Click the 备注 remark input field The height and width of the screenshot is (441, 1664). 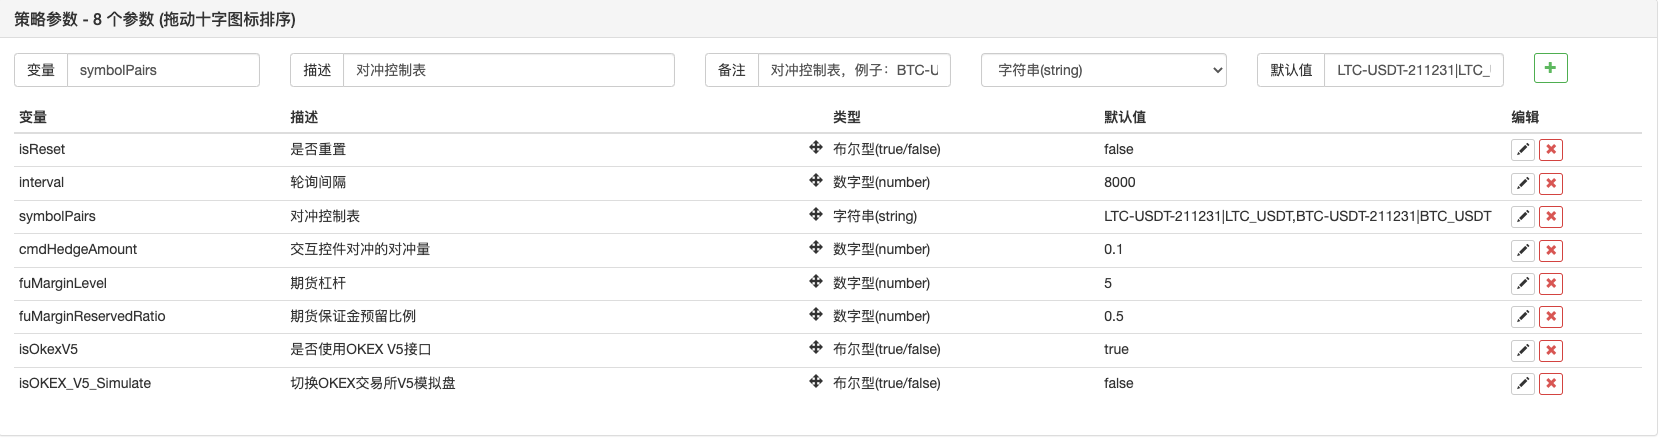(x=853, y=70)
